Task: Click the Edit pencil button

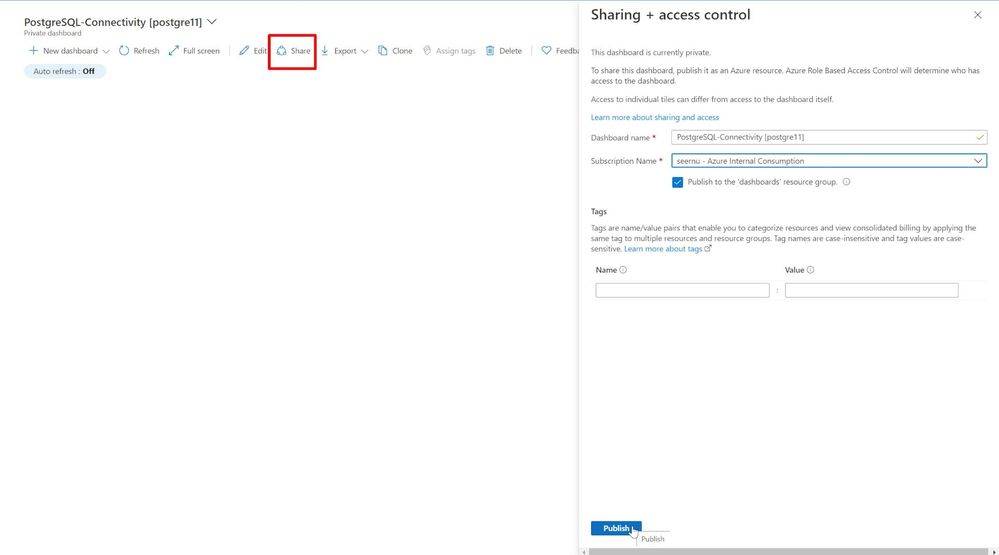Action: click(253, 50)
